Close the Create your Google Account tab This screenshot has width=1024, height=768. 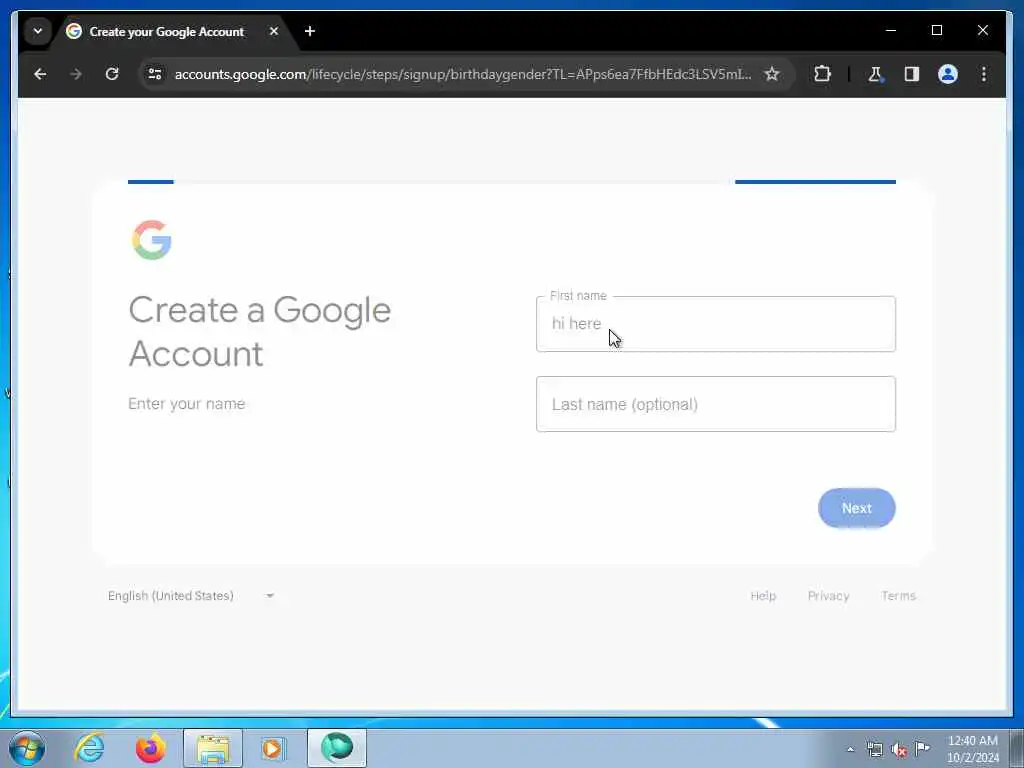274,31
